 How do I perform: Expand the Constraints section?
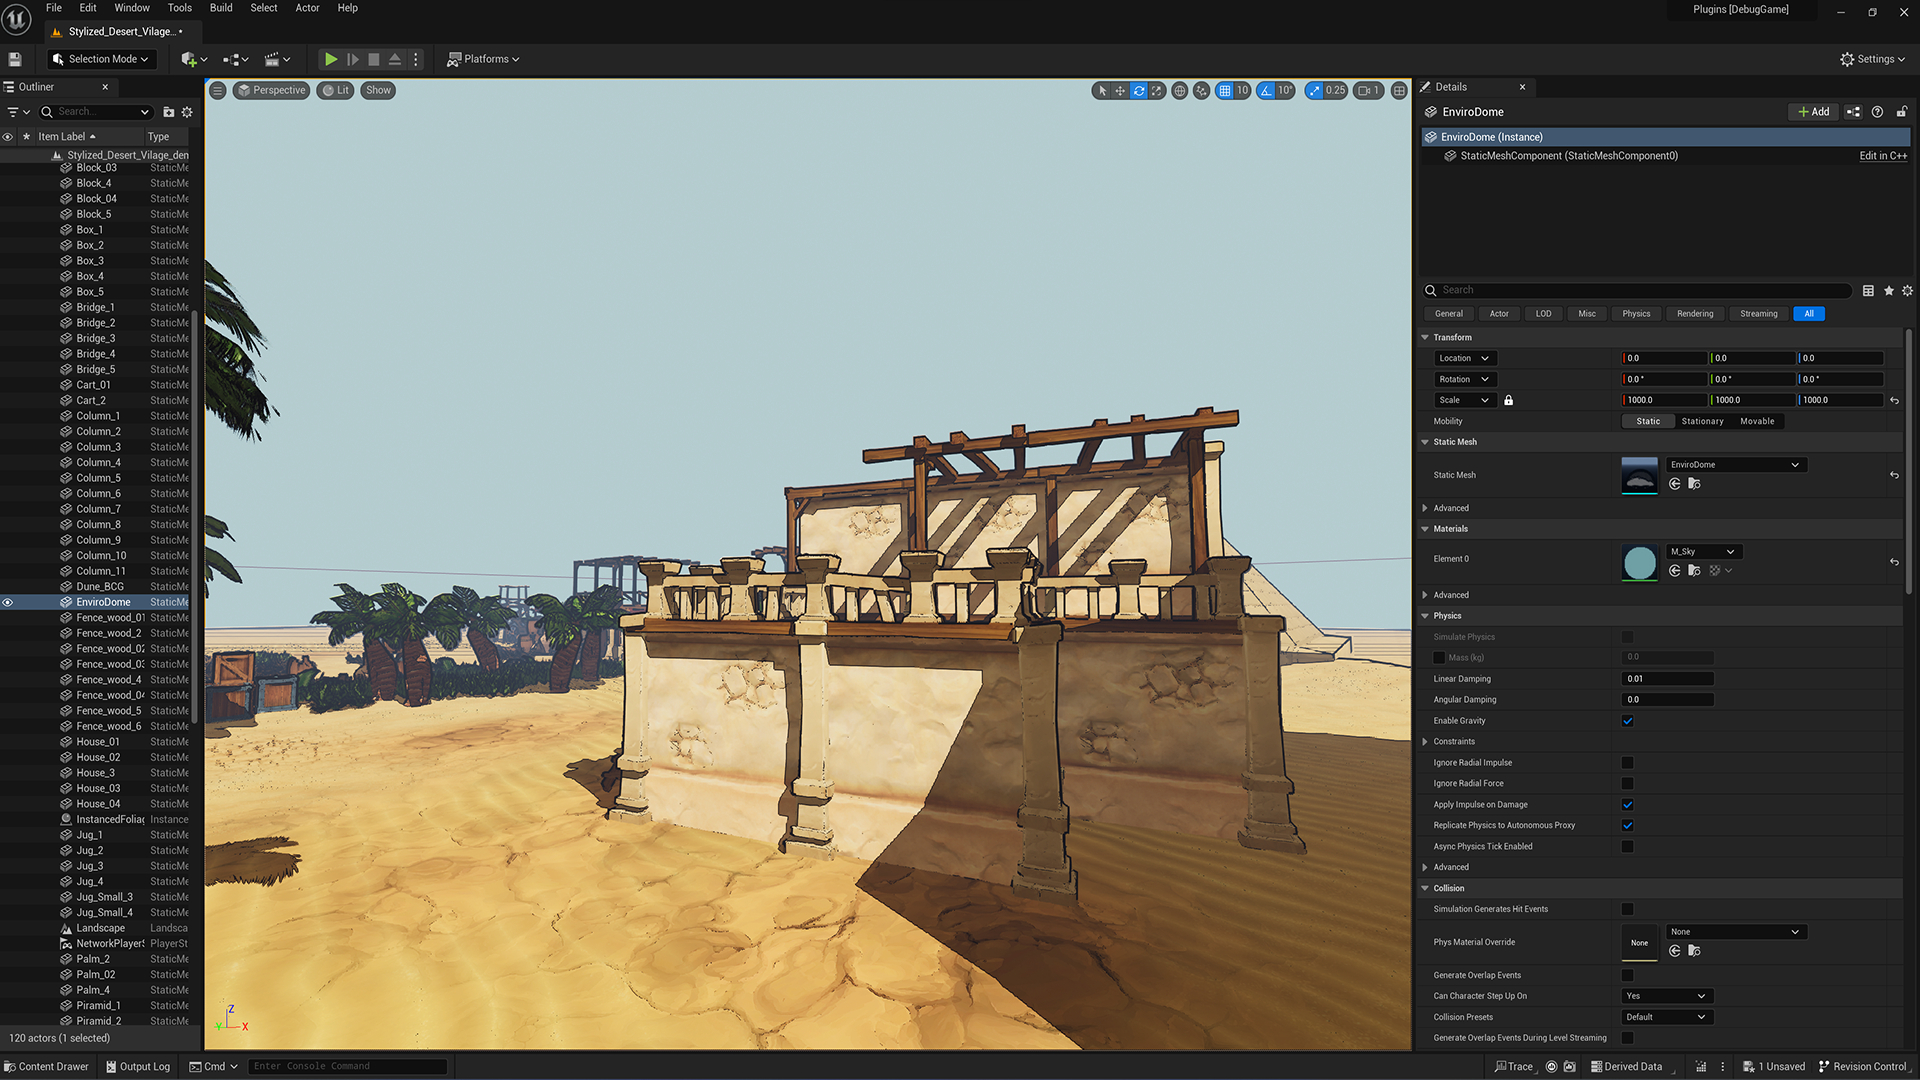[1425, 742]
